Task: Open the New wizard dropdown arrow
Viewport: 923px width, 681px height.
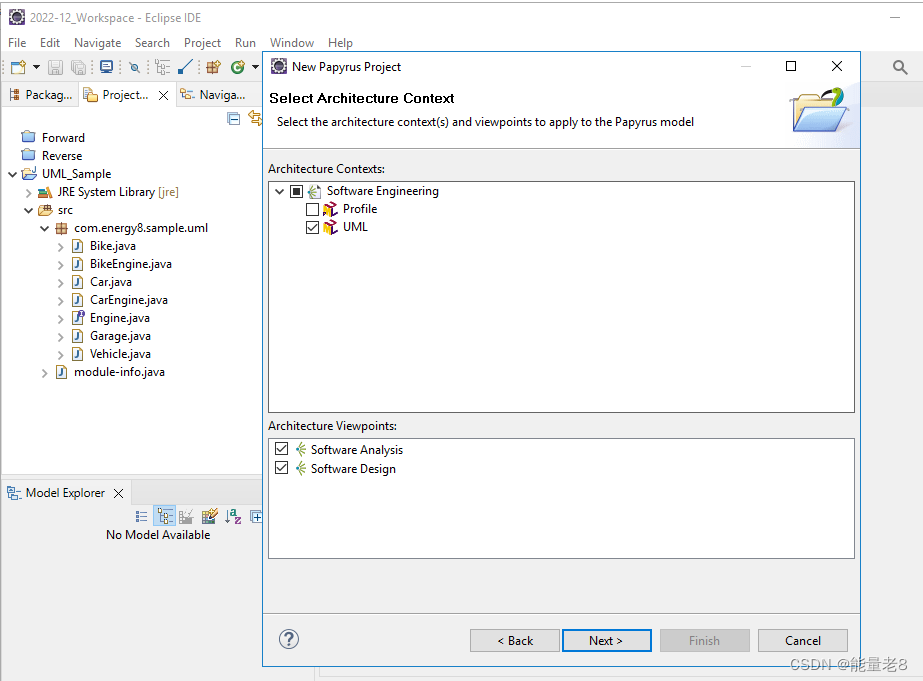Action: tap(36, 67)
